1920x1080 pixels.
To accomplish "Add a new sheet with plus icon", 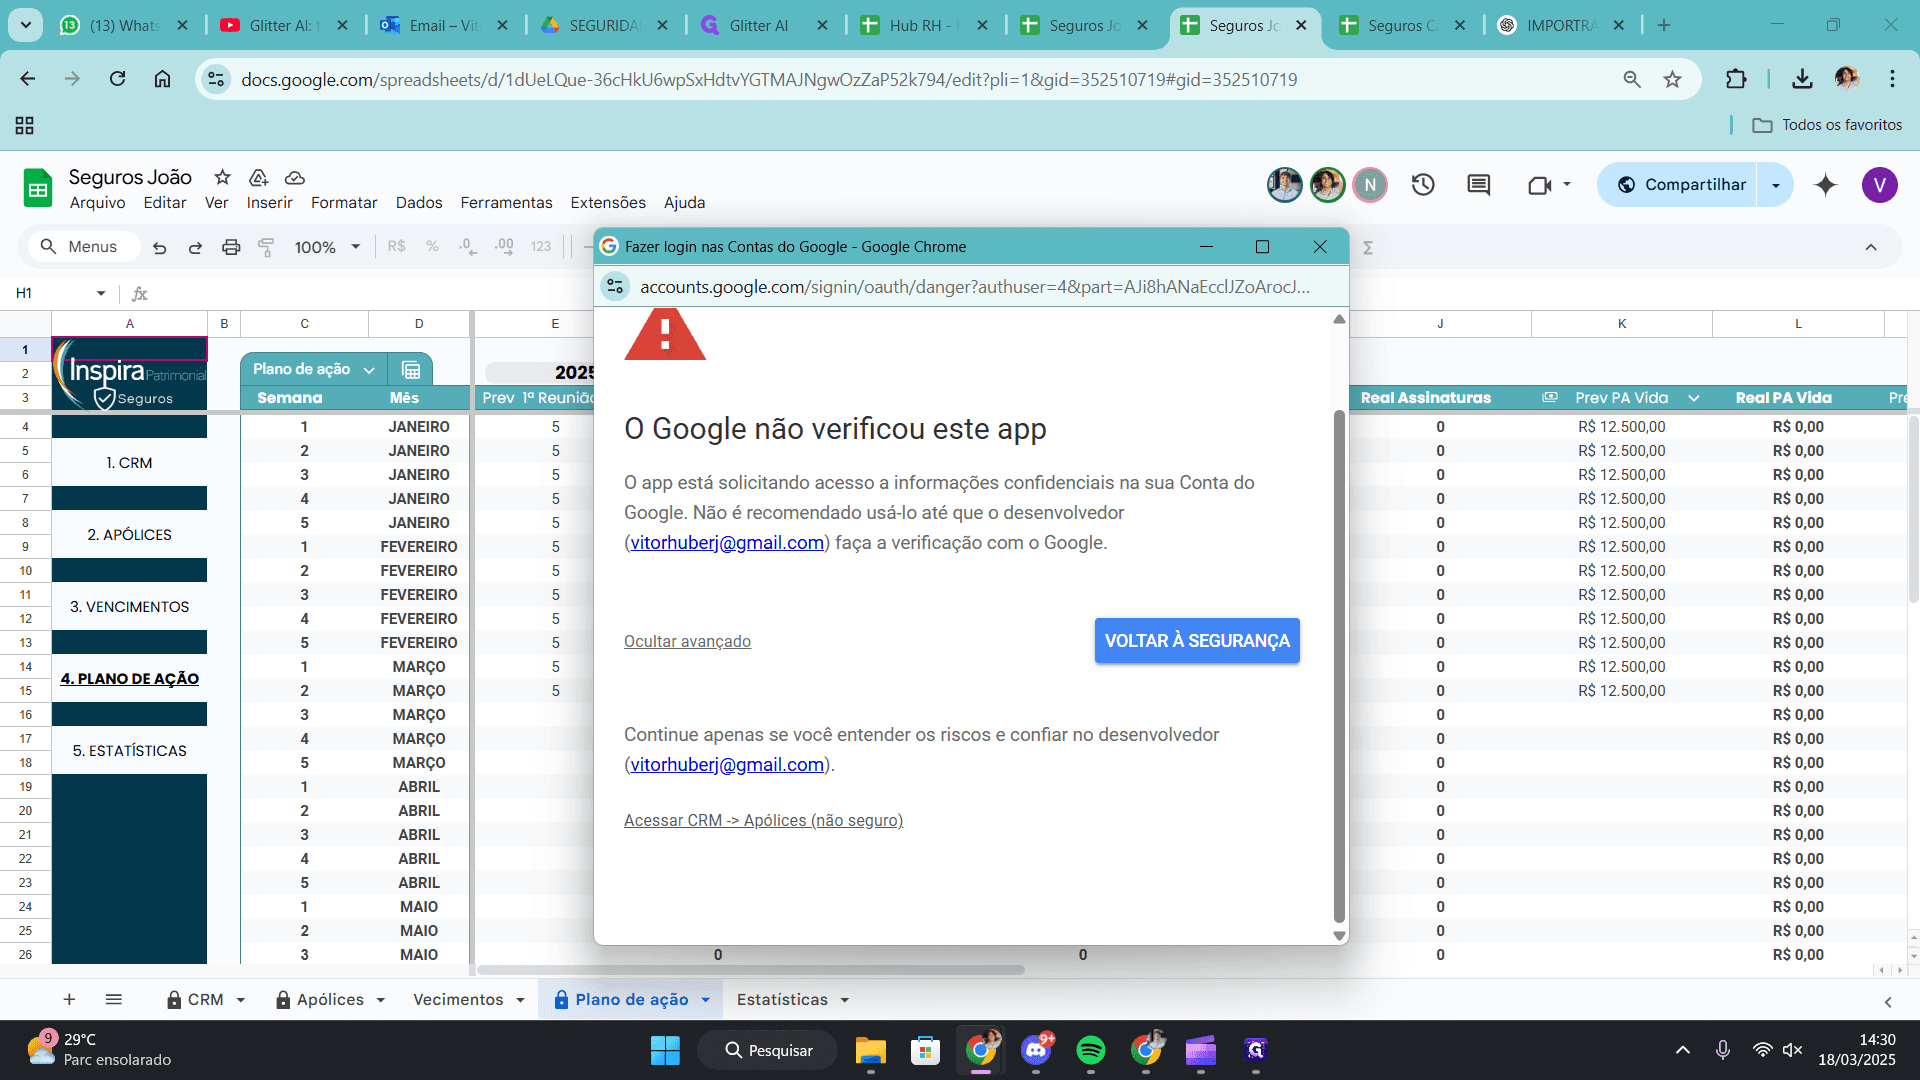I will point(69,999).
